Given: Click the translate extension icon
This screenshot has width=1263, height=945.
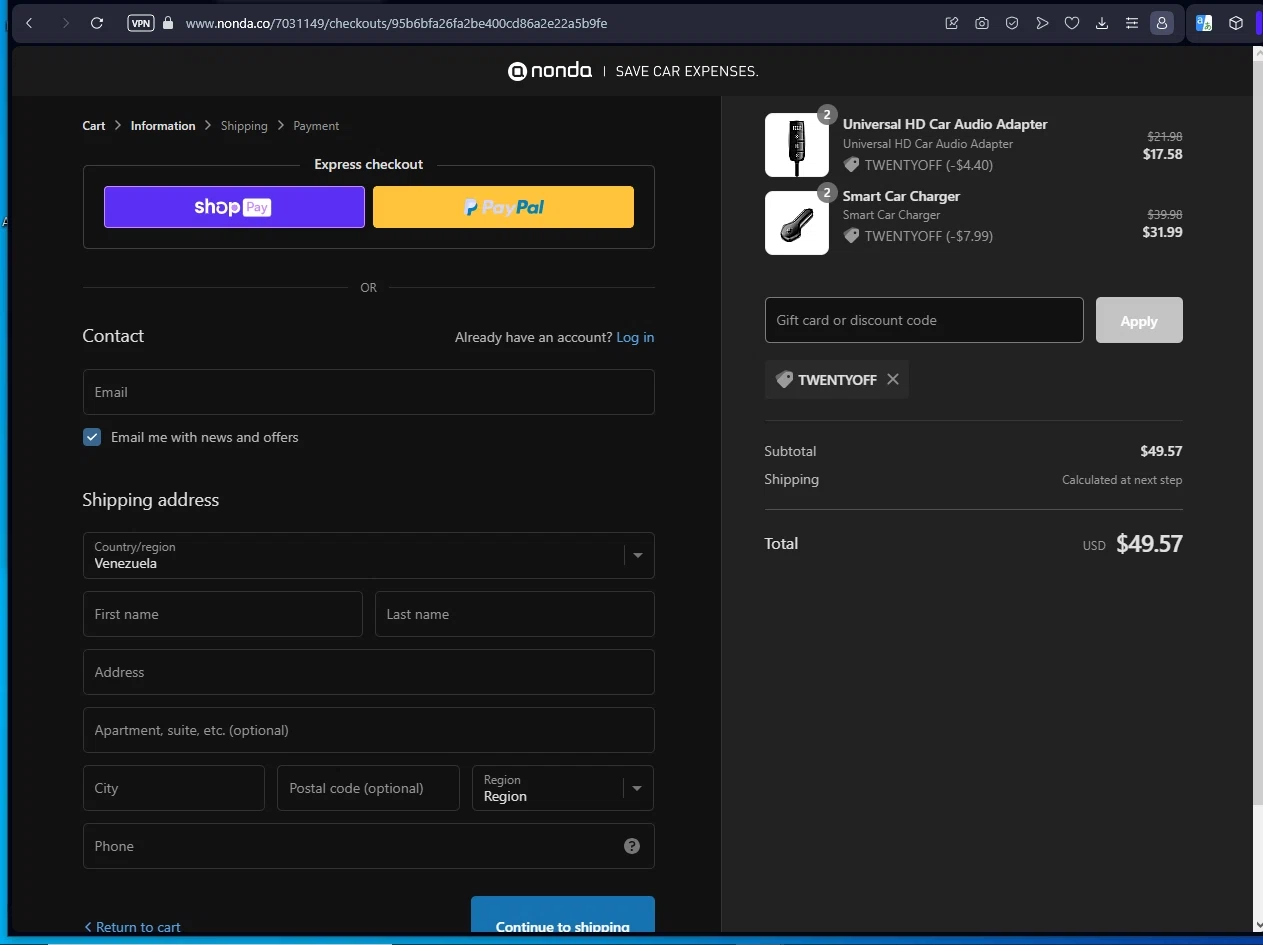Looking at the screenshot, I should 1204,23.
